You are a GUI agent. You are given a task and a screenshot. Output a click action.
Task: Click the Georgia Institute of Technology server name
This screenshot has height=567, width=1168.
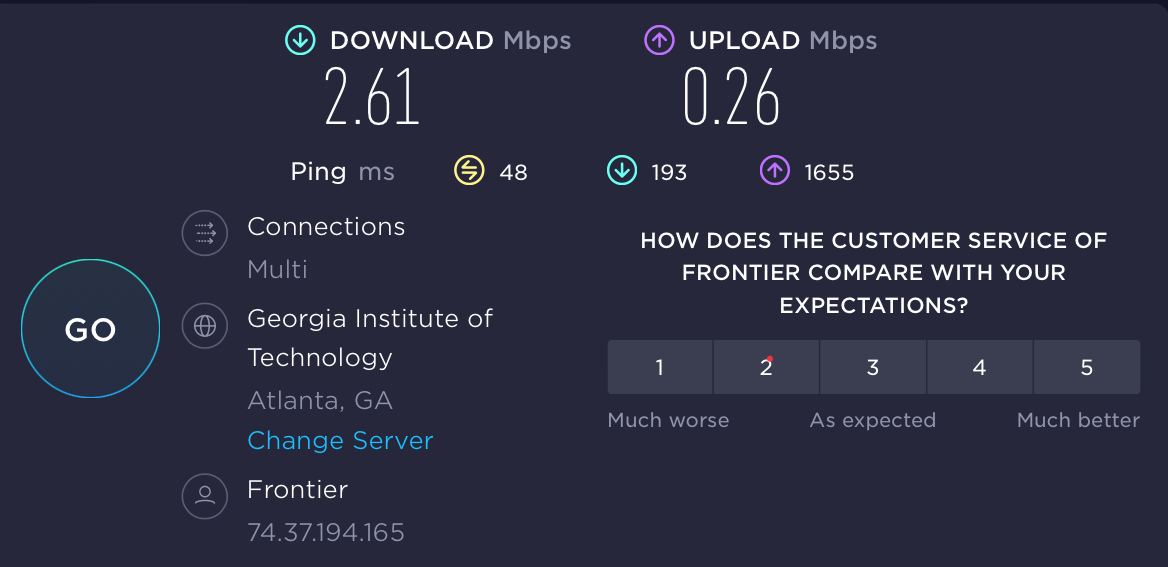click(x=369, y=337)
